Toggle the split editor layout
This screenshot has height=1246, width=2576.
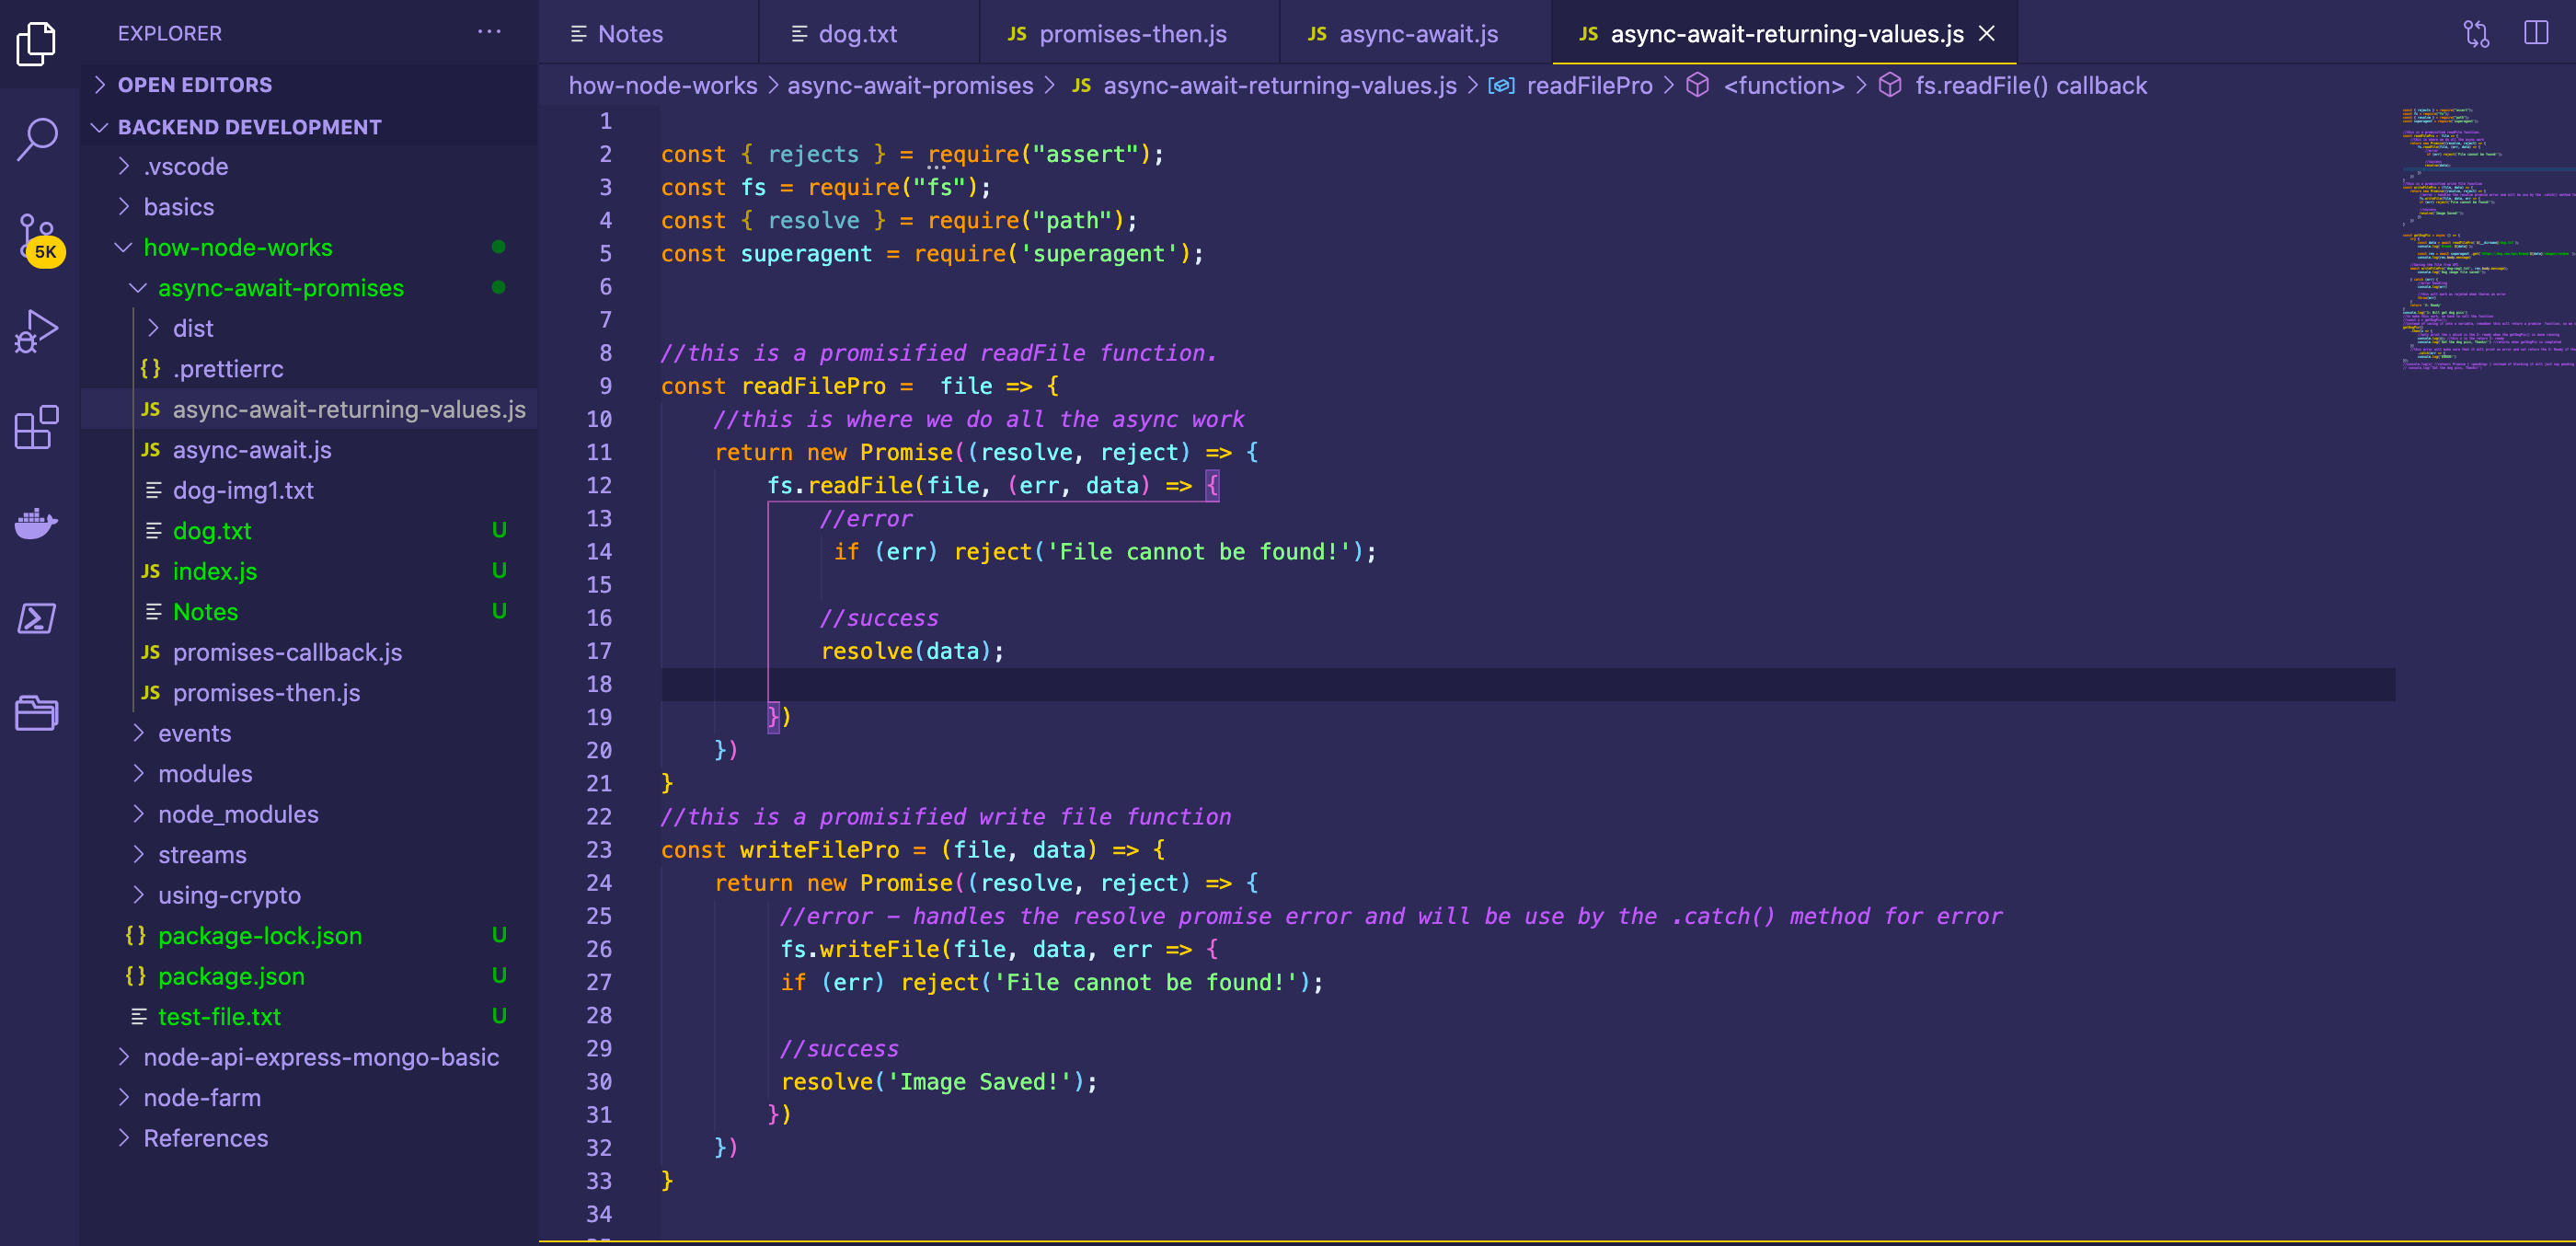pyautogui.click(x=2538, y=33)
